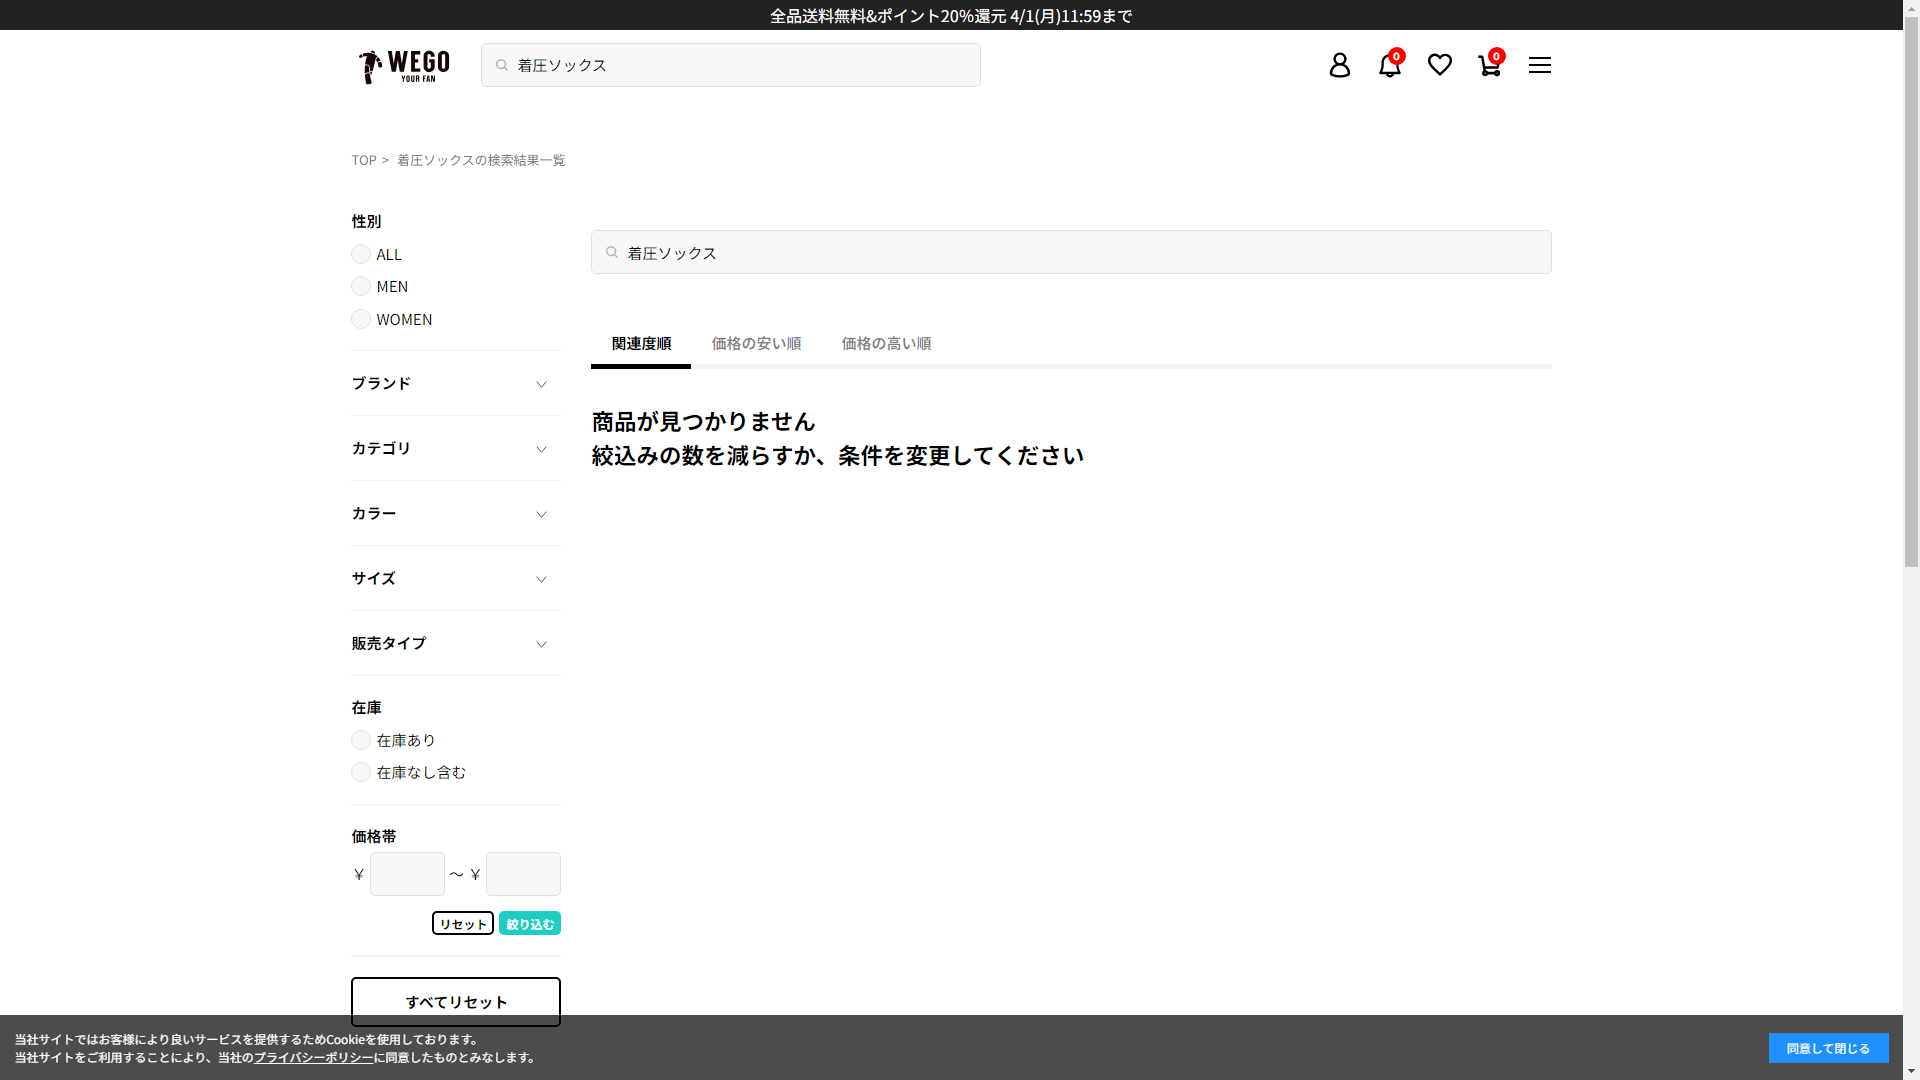Screen dimensions: 1920x1080
Task: Select the WOMEN gender radio button
Action: (x=361, y=319)
